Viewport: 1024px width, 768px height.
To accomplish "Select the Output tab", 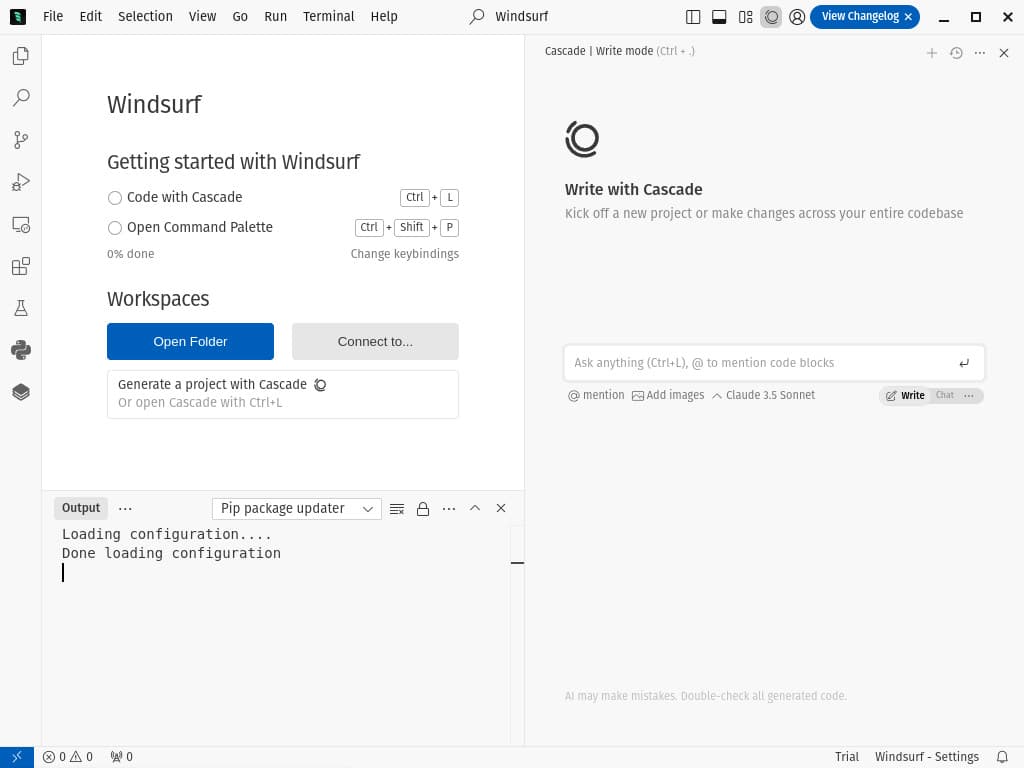I will pos(80,508).
